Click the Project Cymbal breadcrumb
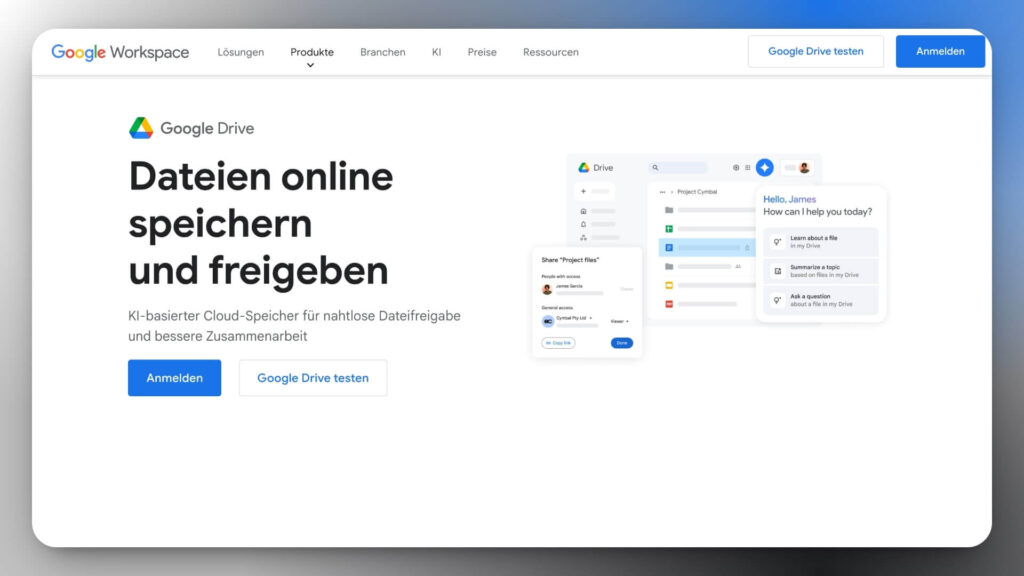Screen dimensions: 1024x576 (697, 192)
